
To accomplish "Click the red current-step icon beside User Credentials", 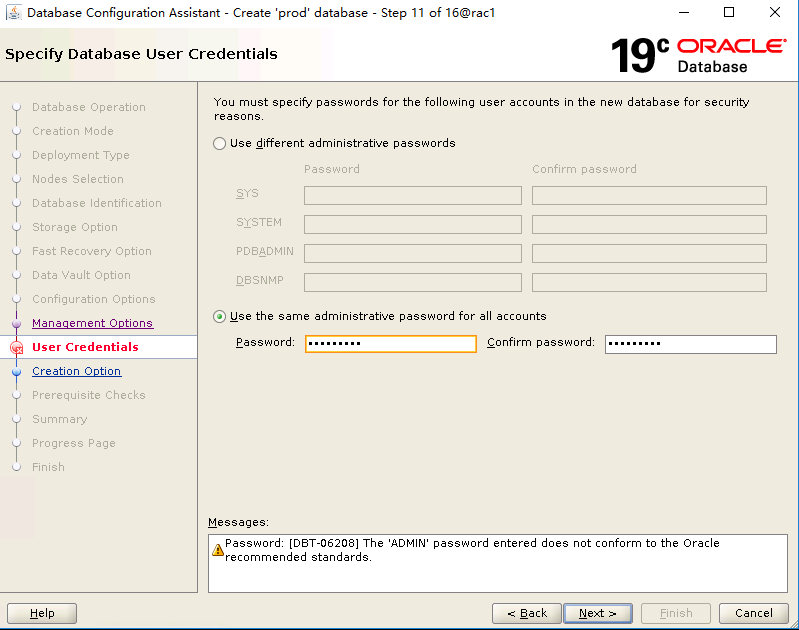I will click(17, 348).
